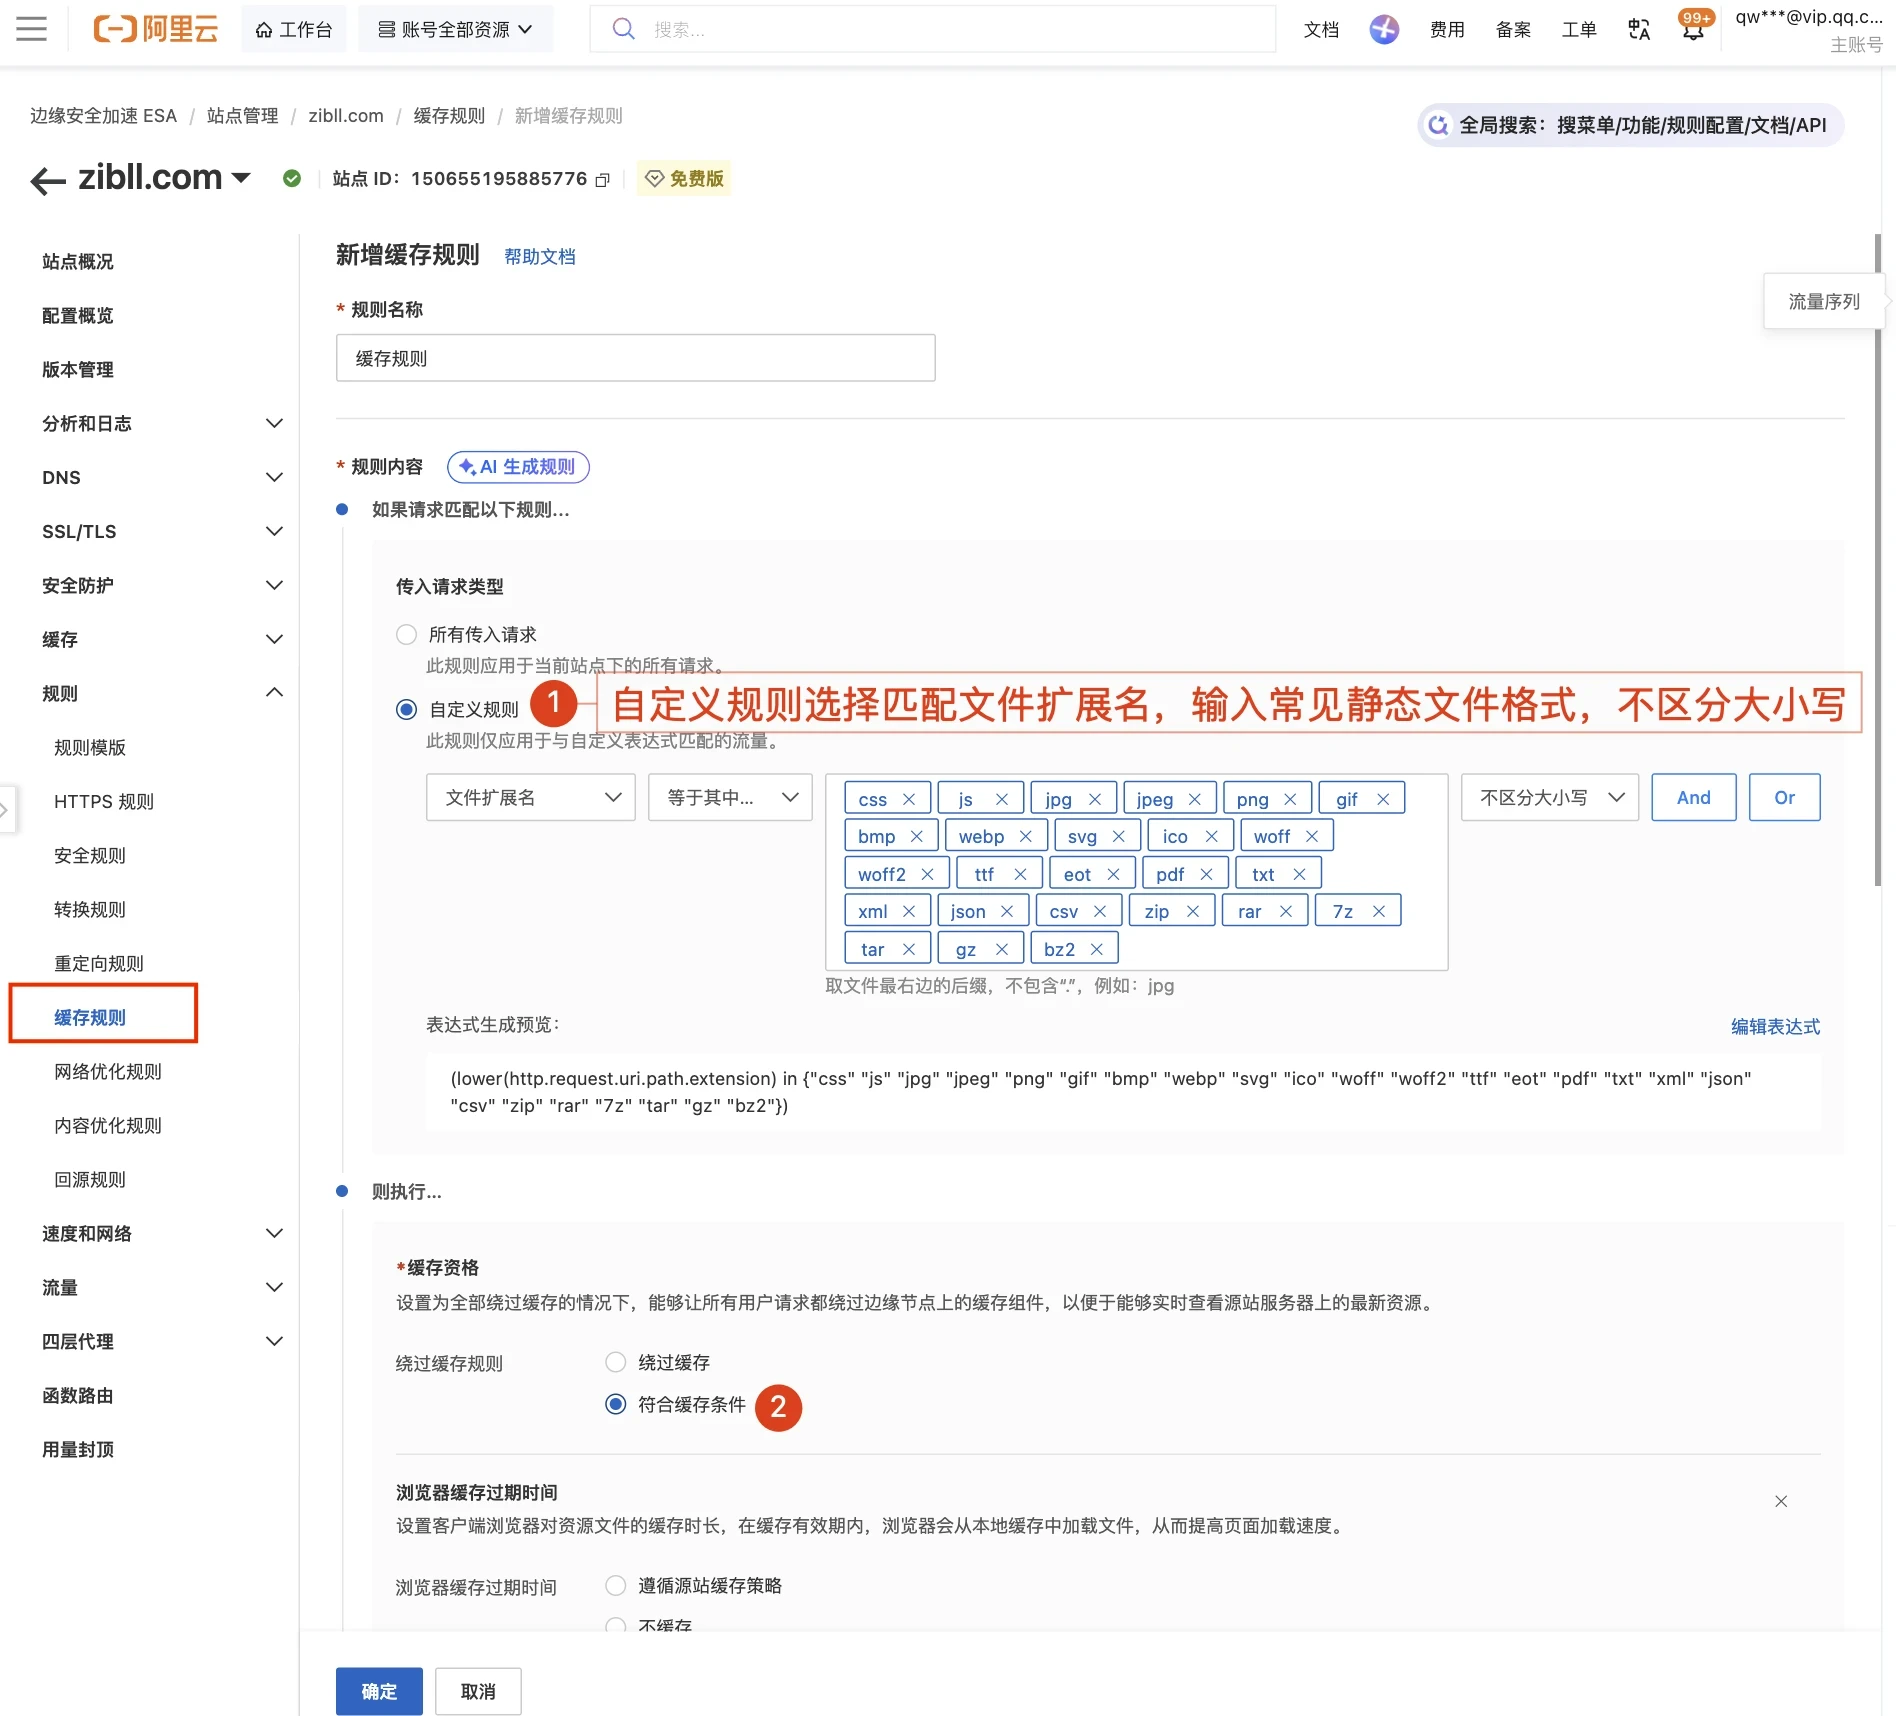Image resolution: width=1896 pixels, height=1716 pixels.
Task: Click the search magnifier in the search bar
Action: (x=623, y=29)
